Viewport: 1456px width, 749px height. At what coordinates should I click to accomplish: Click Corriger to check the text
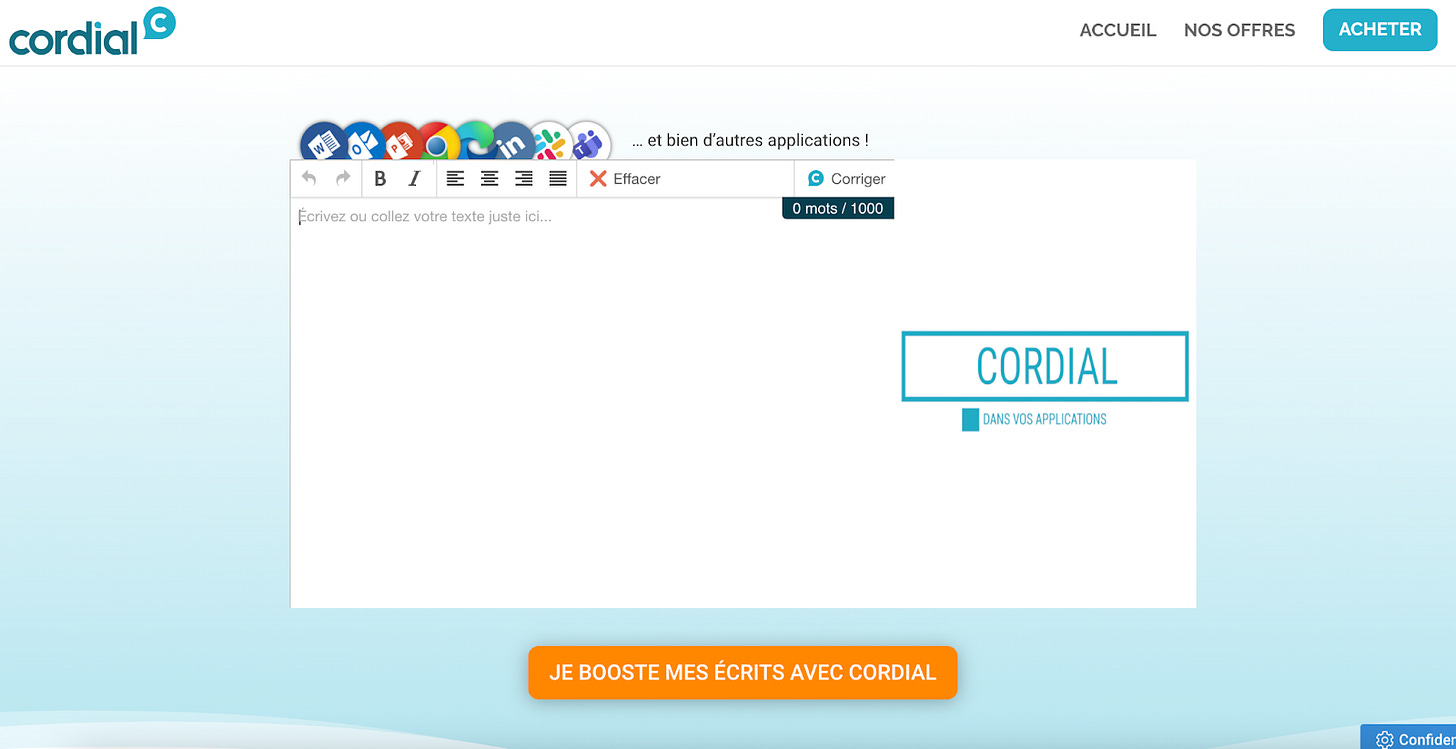(846, 179)
